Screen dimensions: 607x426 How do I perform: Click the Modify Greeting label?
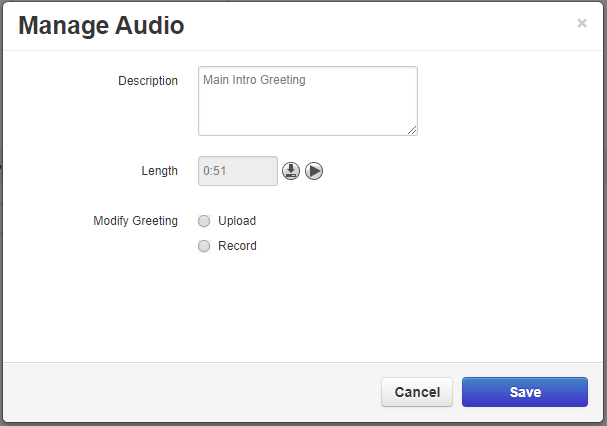[x=136, y=221]
